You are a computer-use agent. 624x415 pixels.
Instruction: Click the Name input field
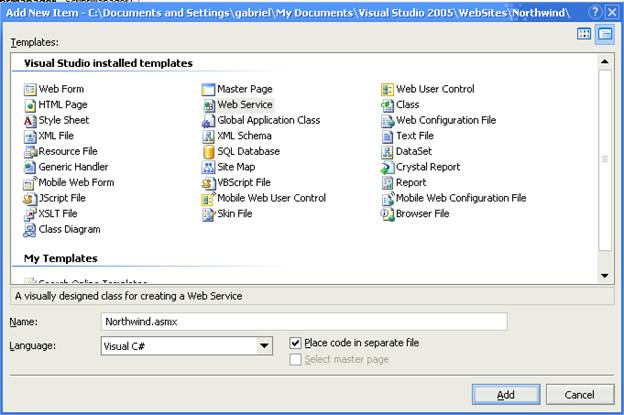[304, 321]
